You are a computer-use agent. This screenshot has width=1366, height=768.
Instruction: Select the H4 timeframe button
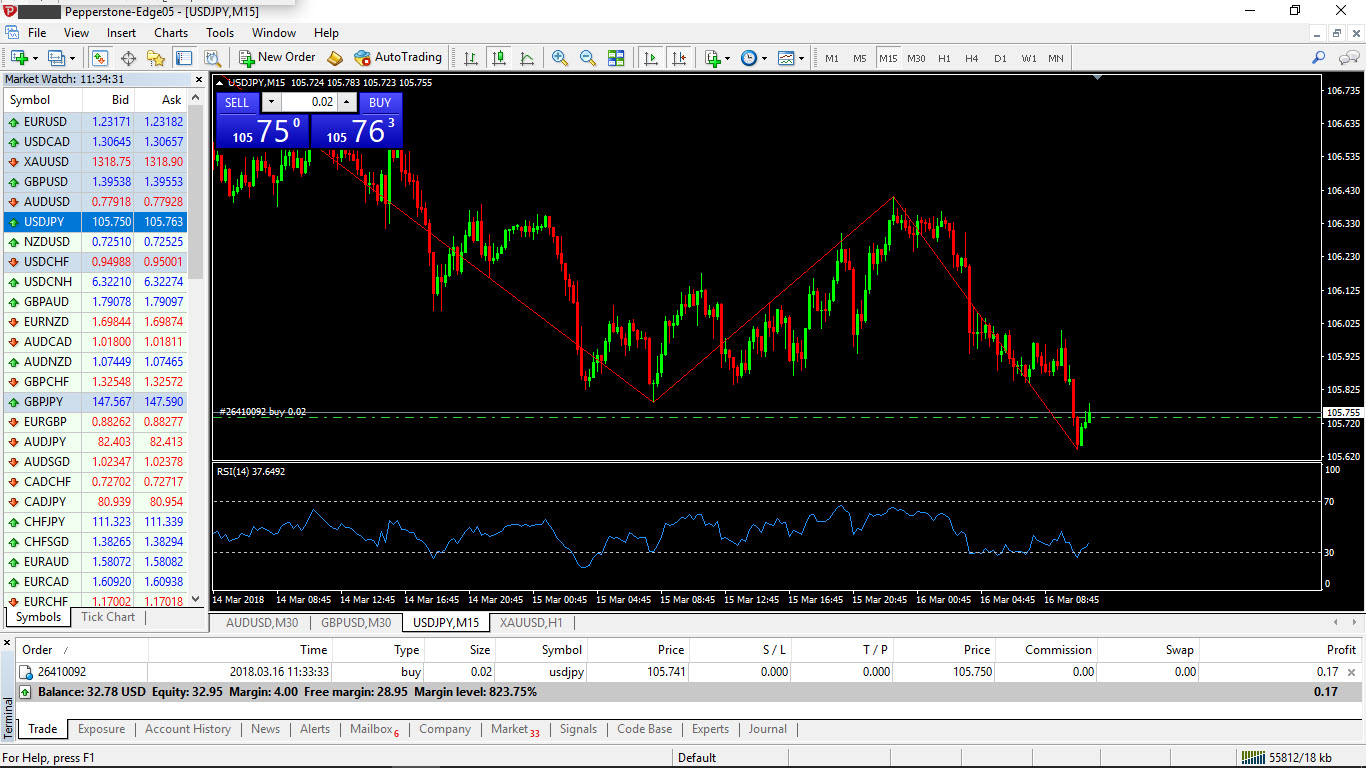click(x=972, y=58)
